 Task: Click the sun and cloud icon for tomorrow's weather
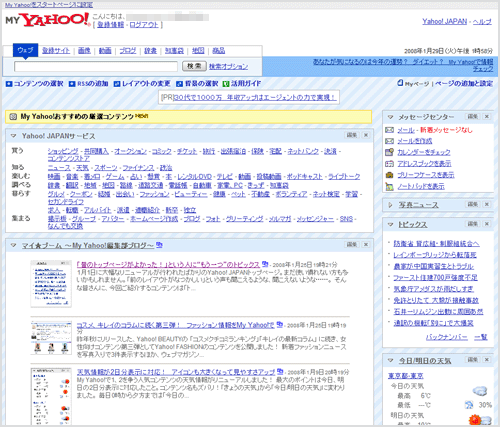(480, 420)
